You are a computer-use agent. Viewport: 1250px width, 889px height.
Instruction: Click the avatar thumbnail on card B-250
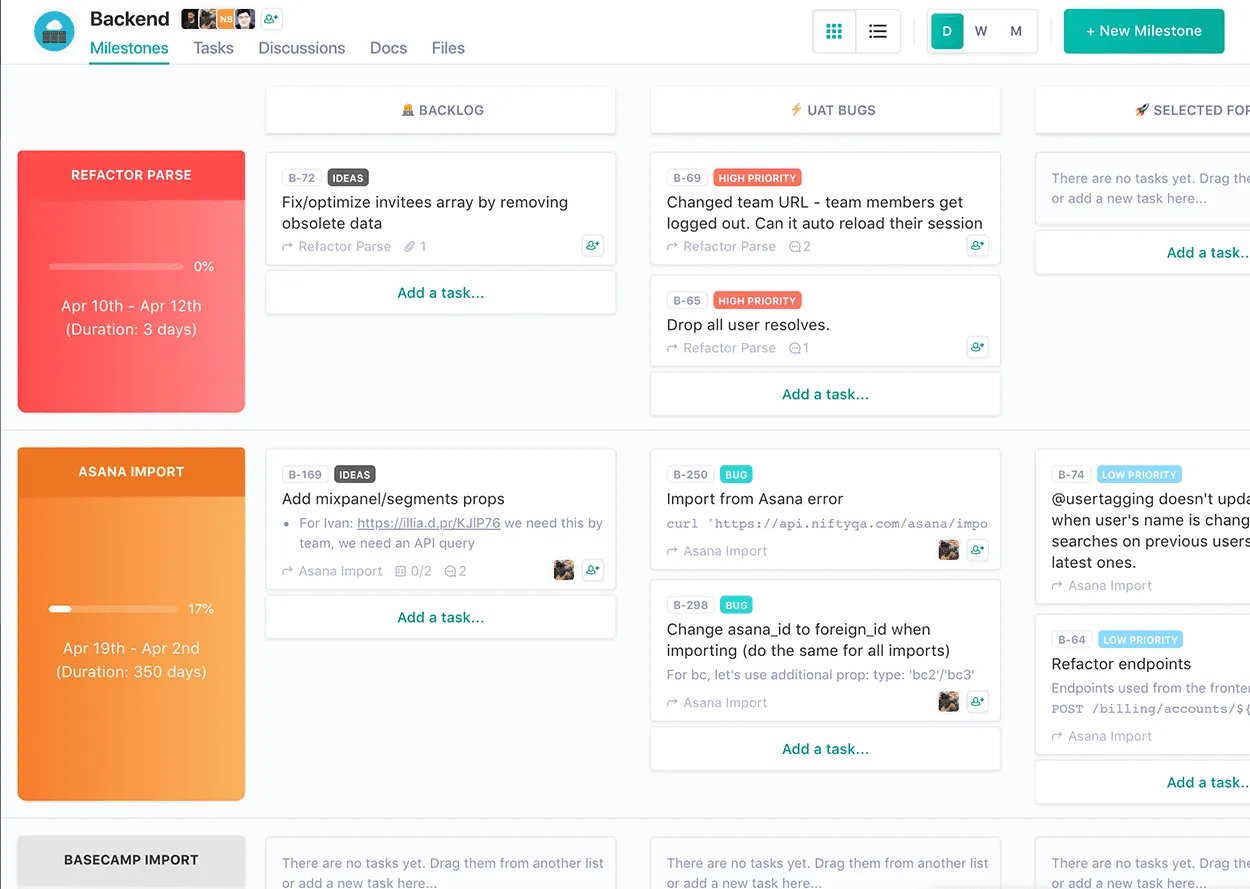tap(948, 549)
